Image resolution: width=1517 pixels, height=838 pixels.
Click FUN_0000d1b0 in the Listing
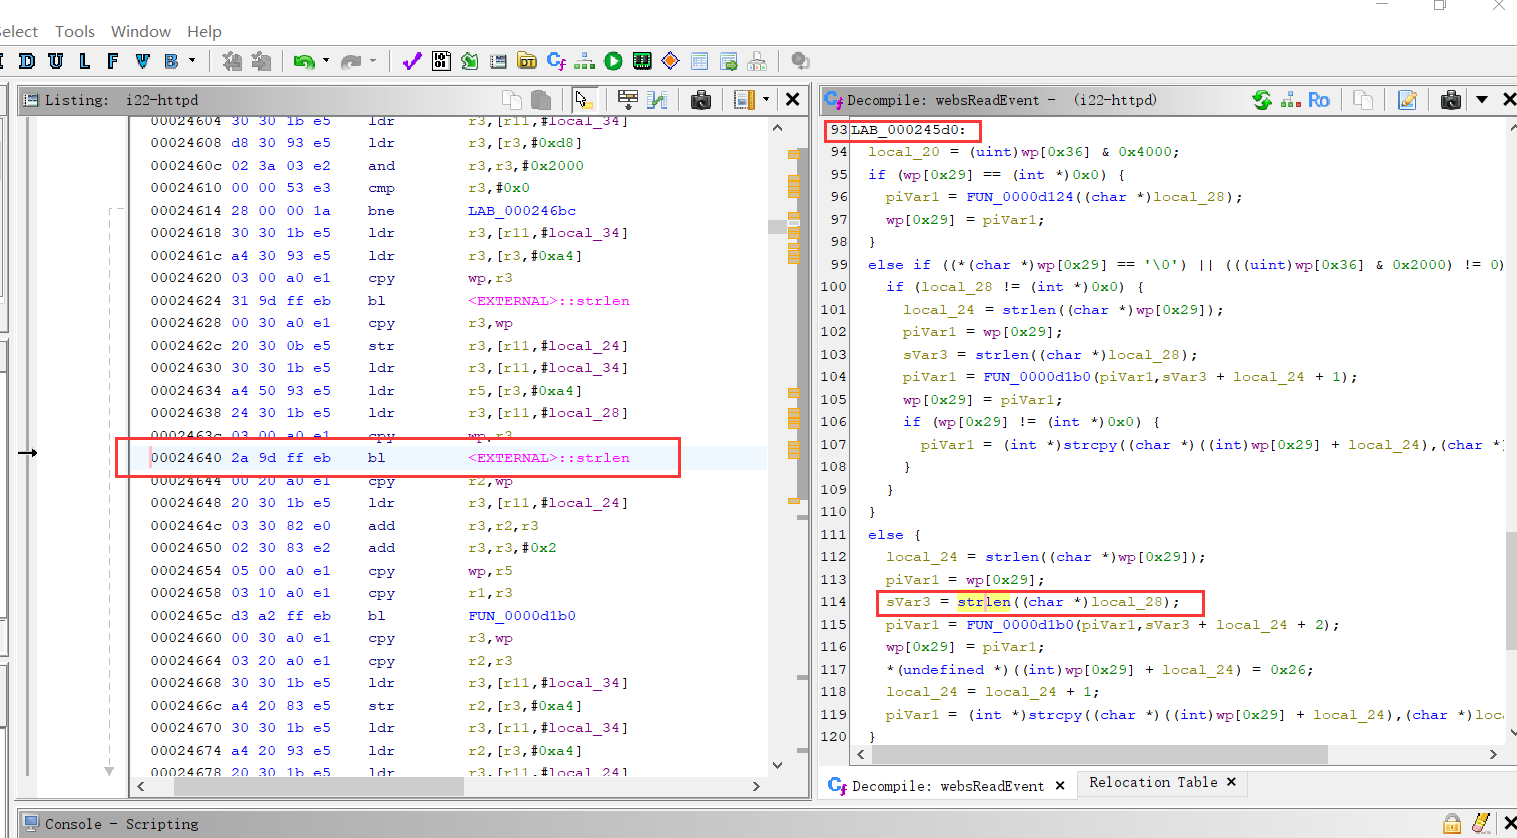(x=522, y=616)
